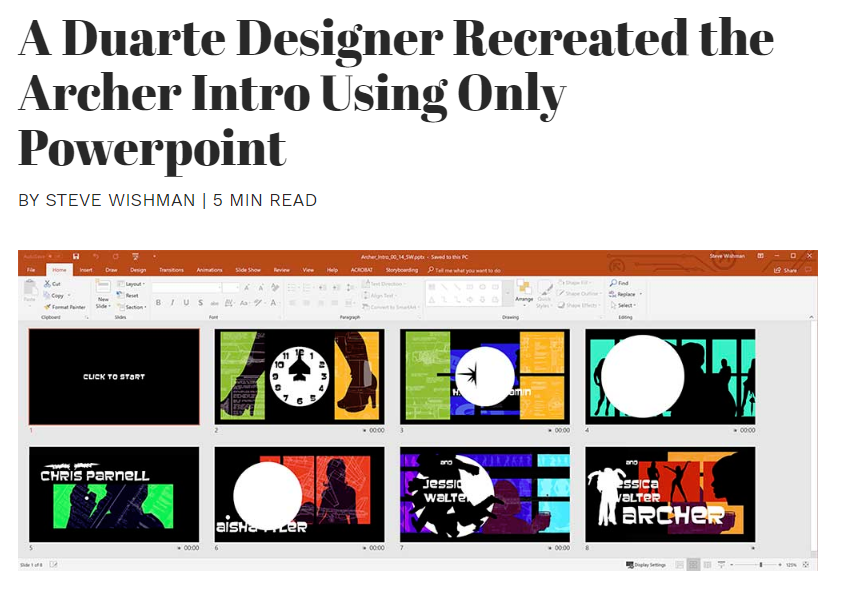Click the Line Spacing icon

tap(350, 288)
